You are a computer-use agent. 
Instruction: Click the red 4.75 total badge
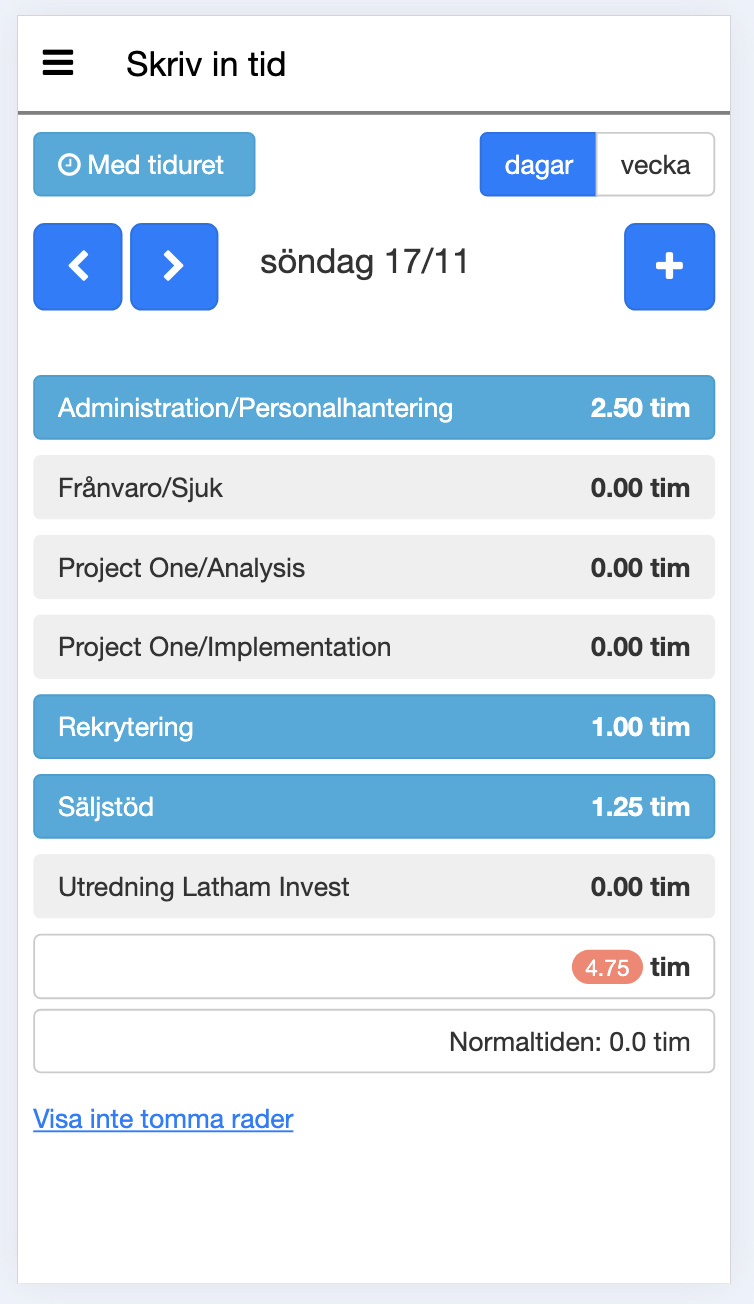click(606, 967)
